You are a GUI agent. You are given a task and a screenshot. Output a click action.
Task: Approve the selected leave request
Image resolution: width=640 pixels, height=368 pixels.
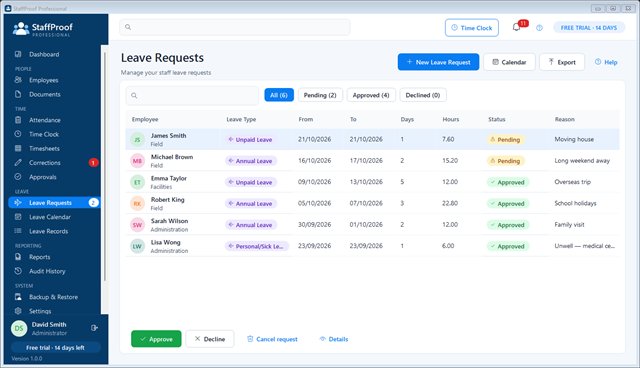156,339
